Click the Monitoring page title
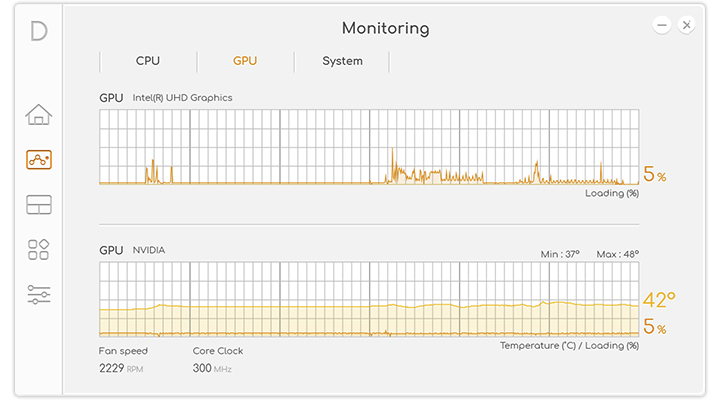 385,28
